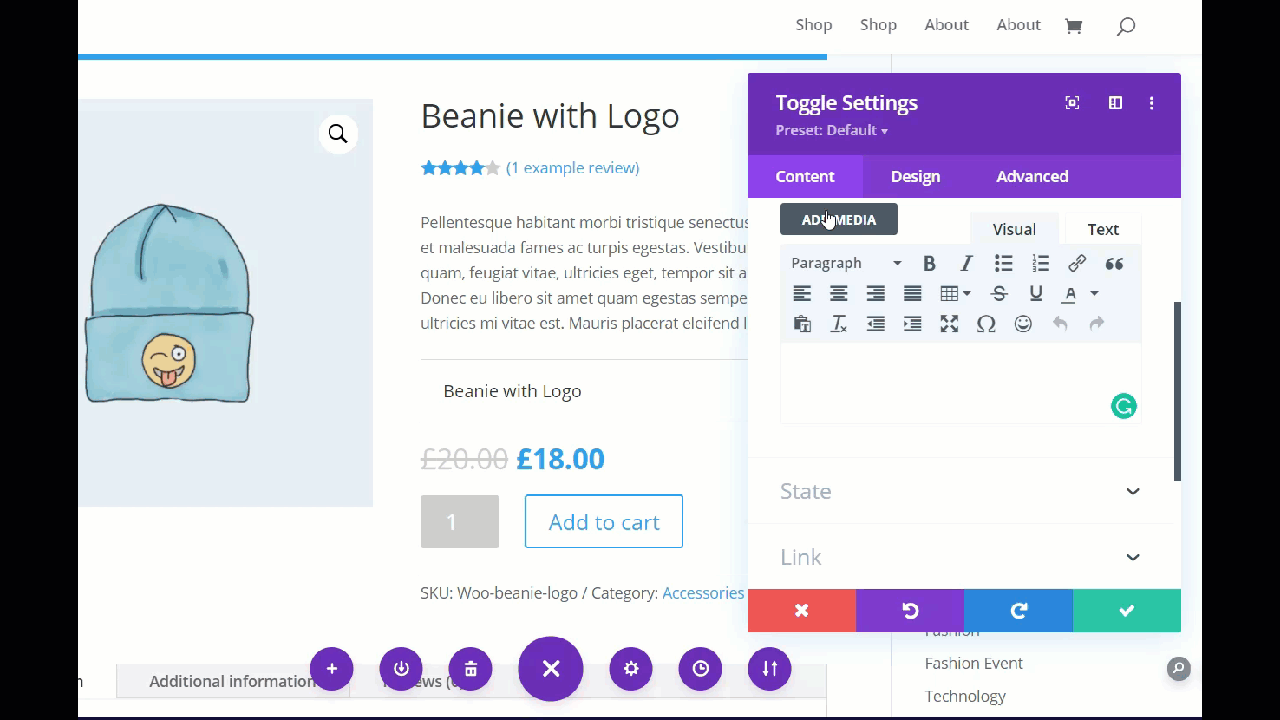This screenshot has height=720, width=1280.
Task: Open the shopping cart icon
Action: tap(1074, 26)
